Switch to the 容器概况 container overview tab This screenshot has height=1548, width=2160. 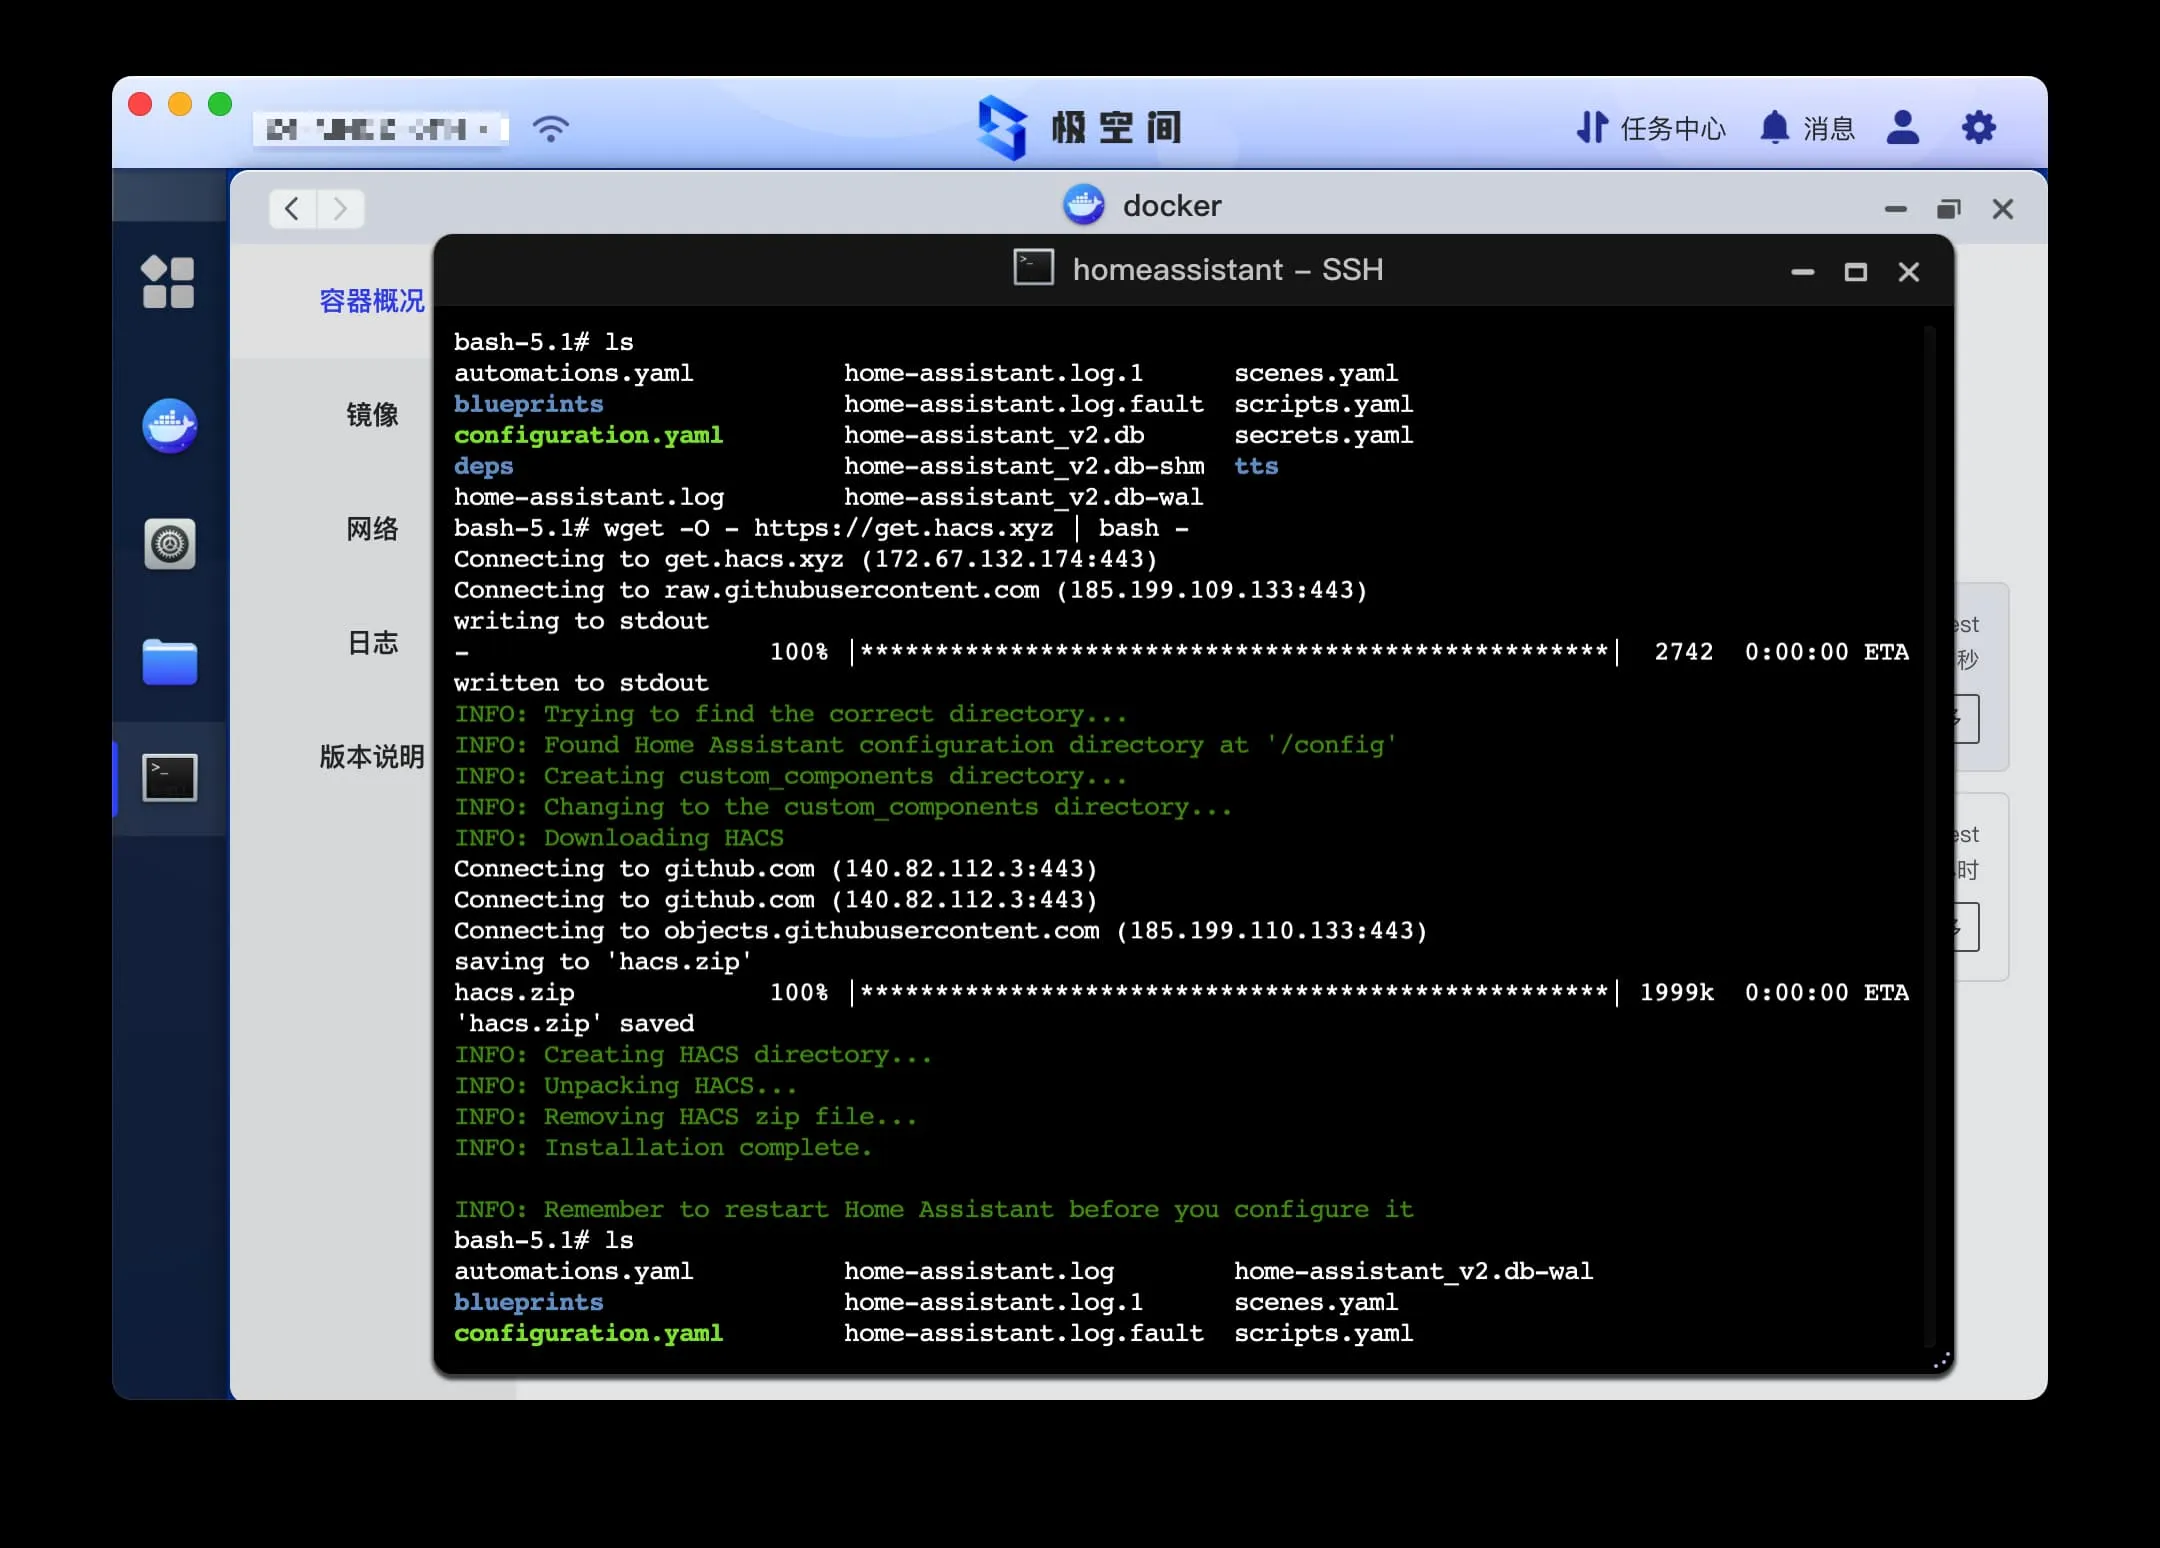371,301
